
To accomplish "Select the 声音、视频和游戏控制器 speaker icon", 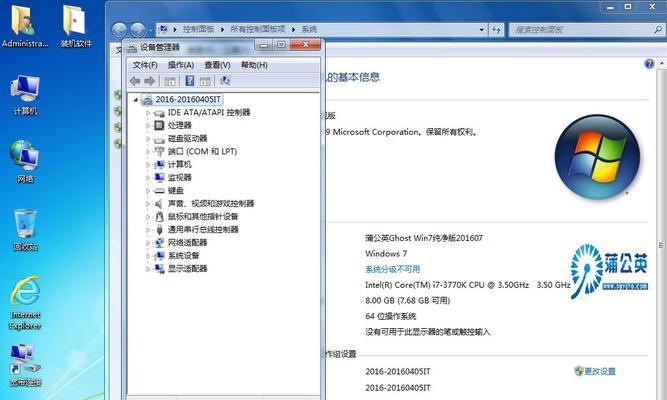I will click(x=159, y=203).
